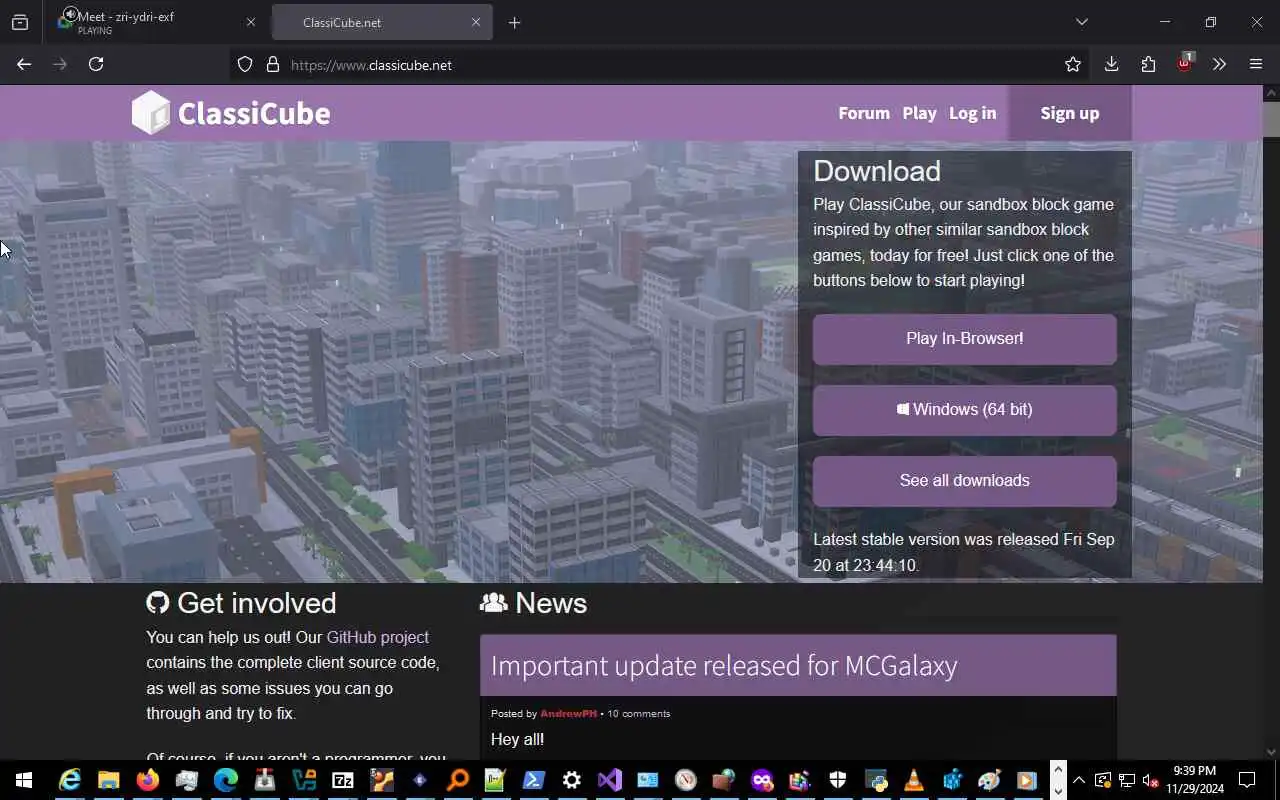View the 10 comments link
Screen dimensions: 1280x800
(638, 713)
